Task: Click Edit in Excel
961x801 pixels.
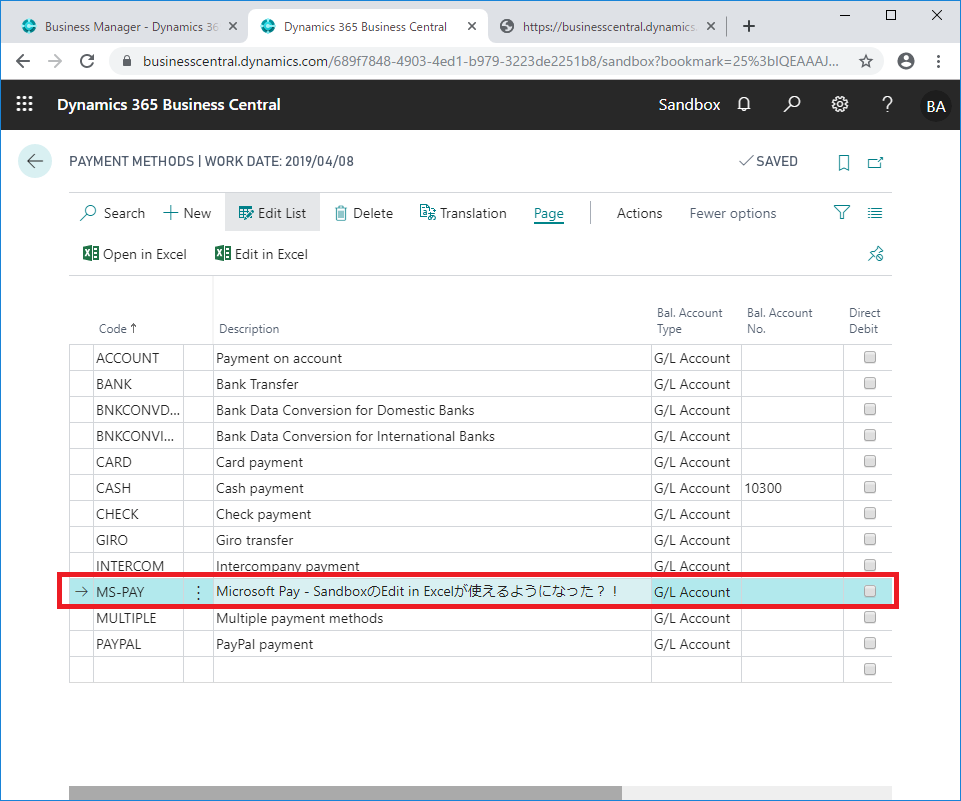Action: point(261,254)
